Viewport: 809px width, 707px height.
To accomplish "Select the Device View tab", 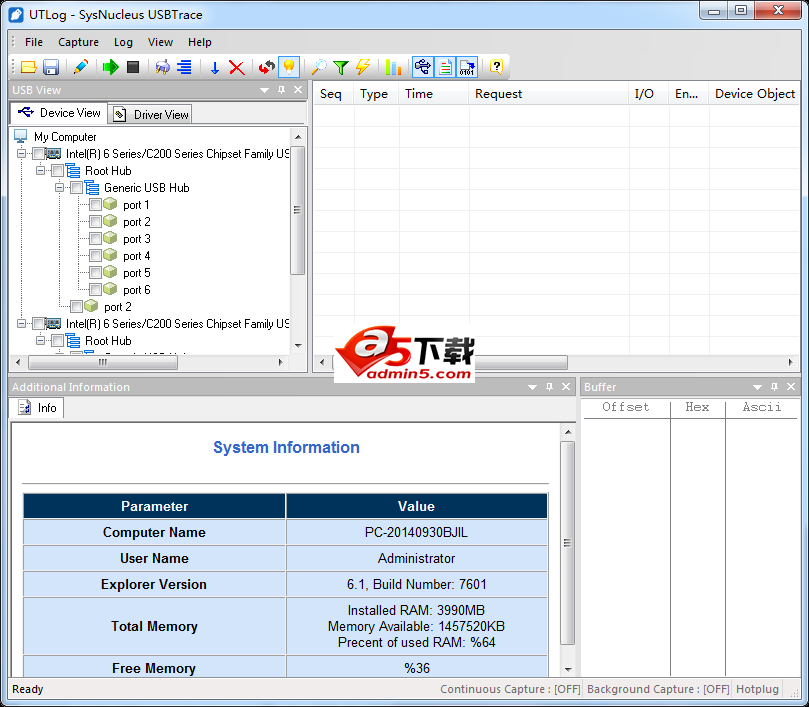I will [59, 113].
